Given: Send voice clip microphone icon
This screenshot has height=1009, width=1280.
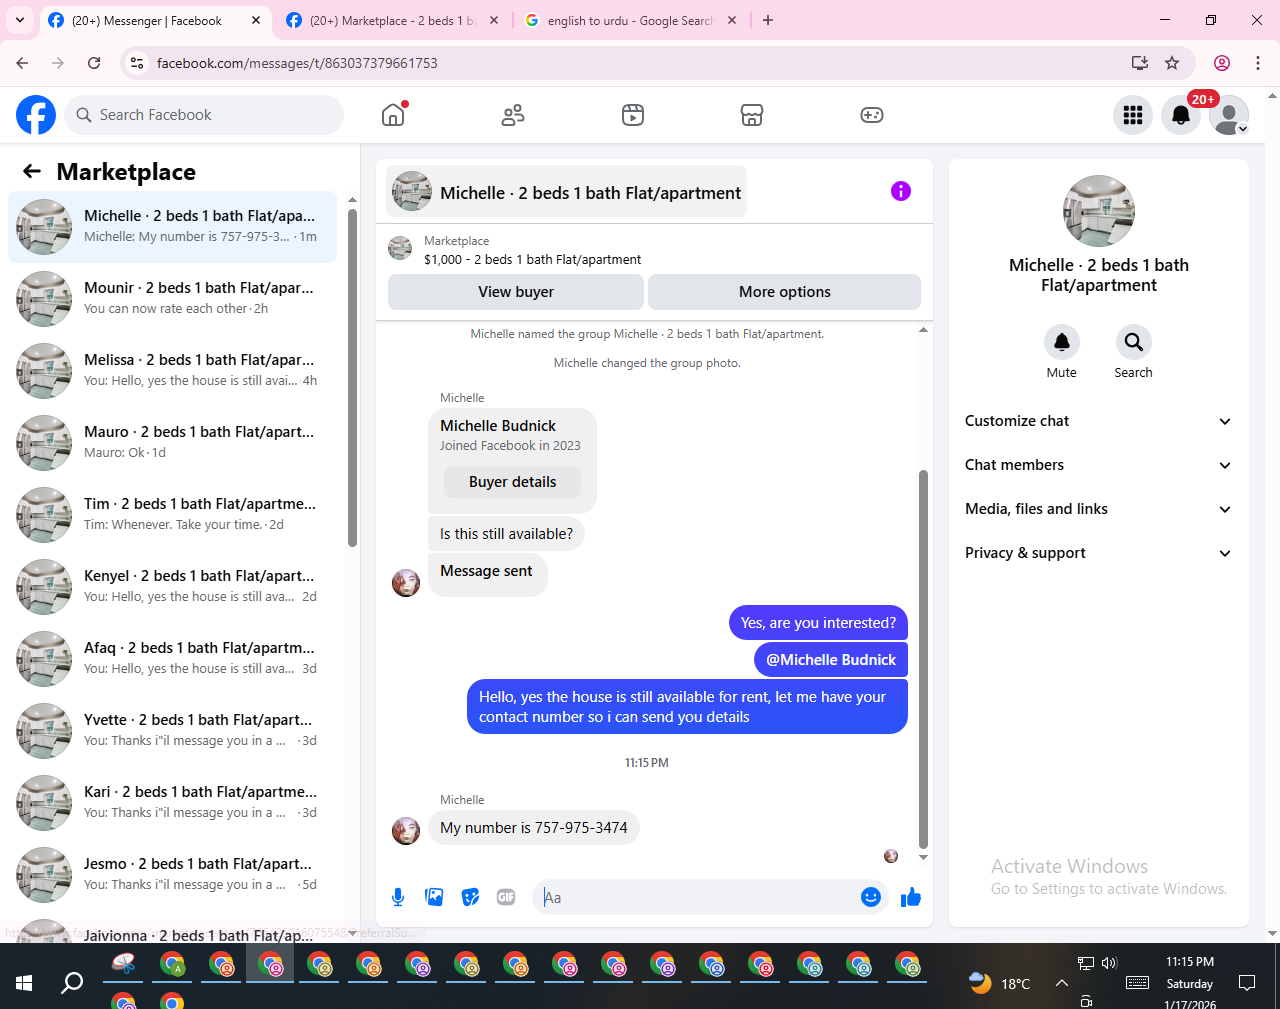Looking at the screenshot, I should coord(398,897).
